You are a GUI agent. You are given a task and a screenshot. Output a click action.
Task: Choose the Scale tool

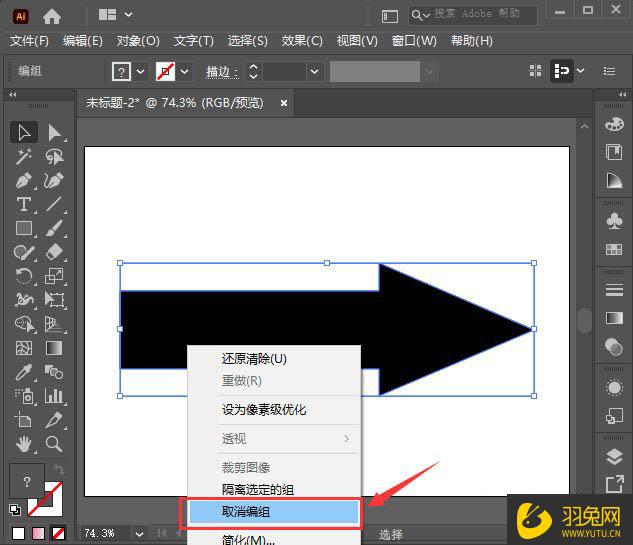(54, 277)
